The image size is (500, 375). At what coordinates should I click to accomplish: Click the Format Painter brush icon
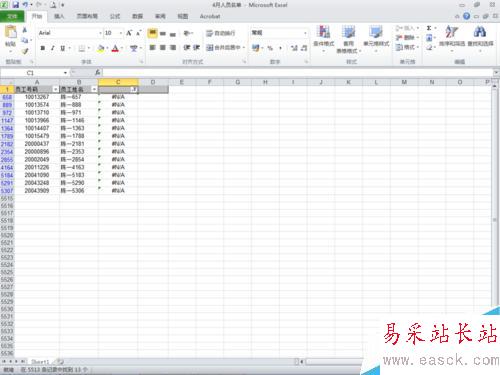click(x=25, y=51)
